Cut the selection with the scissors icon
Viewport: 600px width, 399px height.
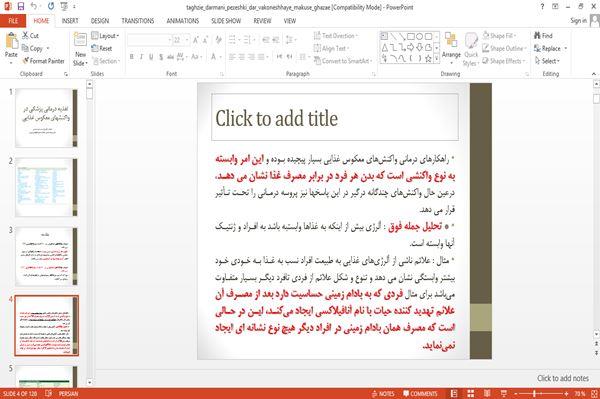point(26,36)
